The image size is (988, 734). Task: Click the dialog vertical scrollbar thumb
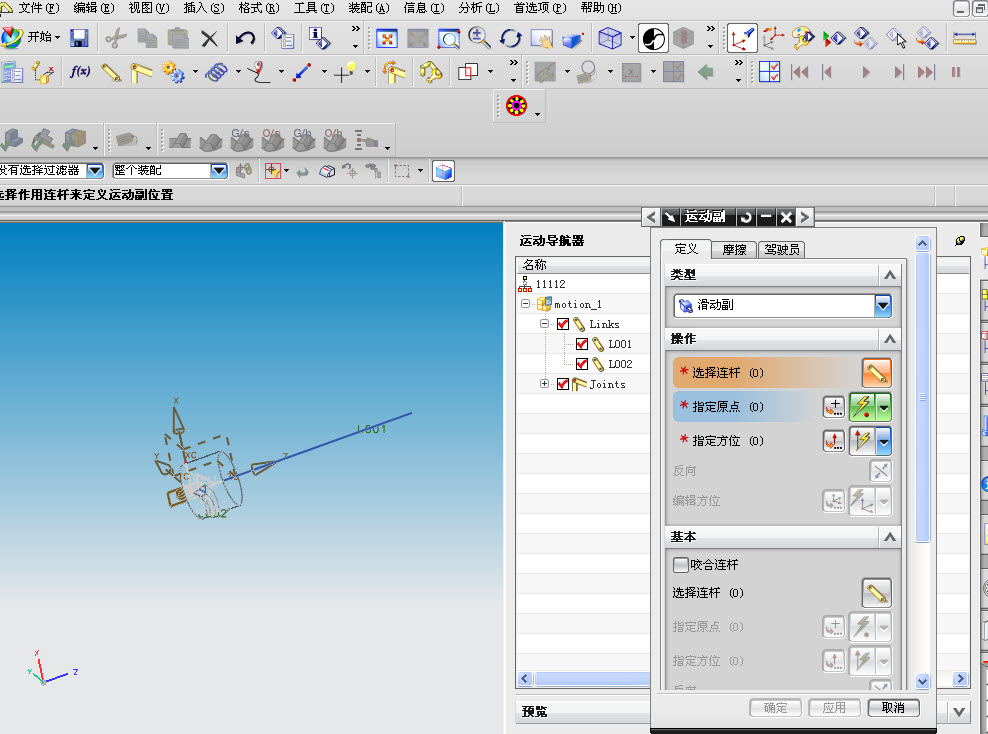[x=922, y=397]
